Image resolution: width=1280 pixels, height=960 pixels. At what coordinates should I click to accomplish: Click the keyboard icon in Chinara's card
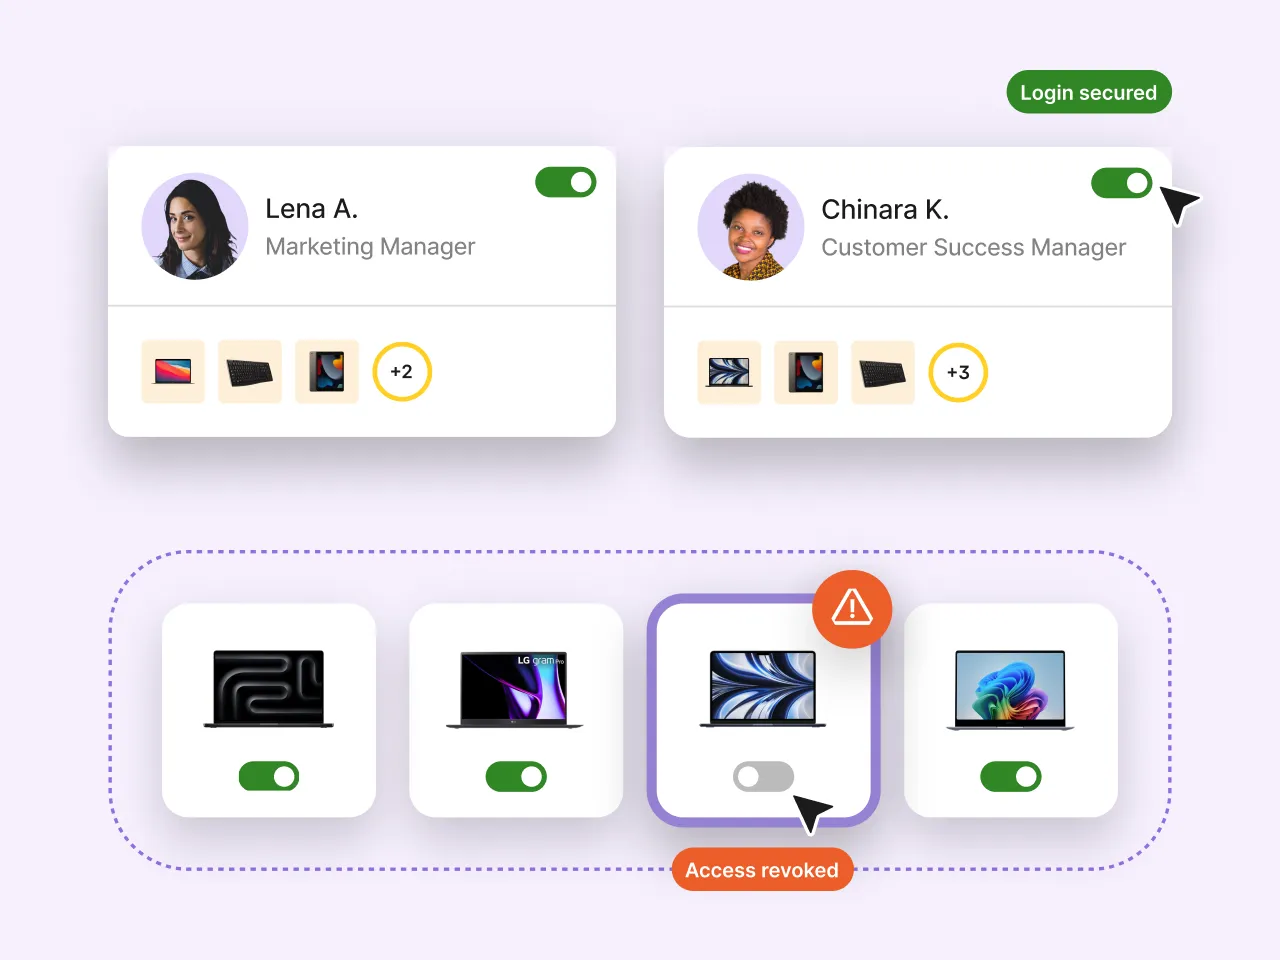pyautogui.click(x=883, y=373)
